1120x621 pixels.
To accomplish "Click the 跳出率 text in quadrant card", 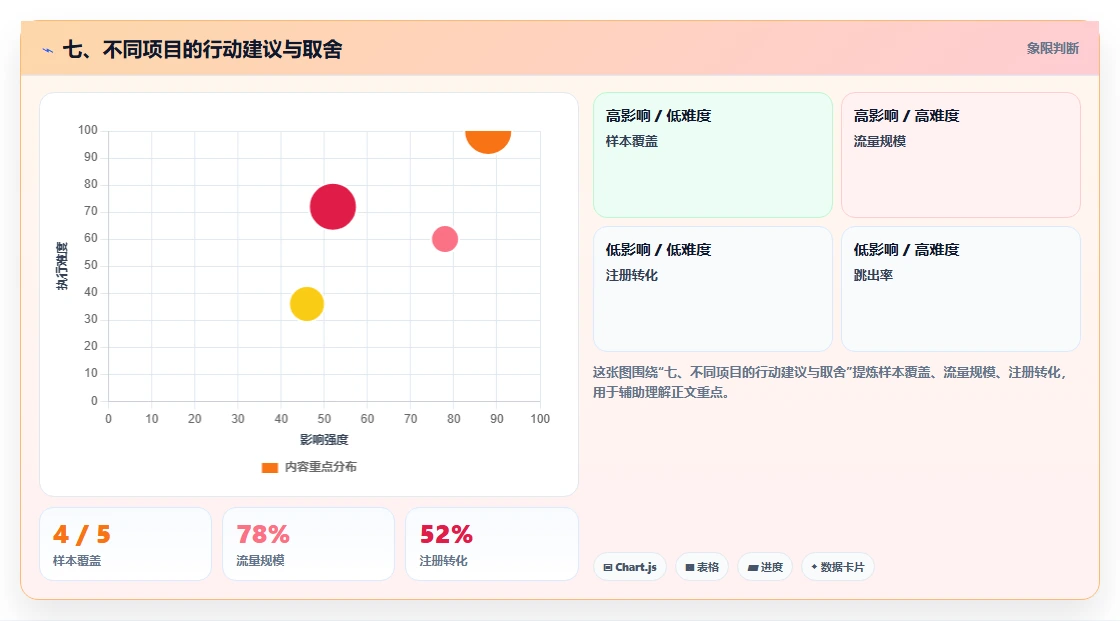I will click(873, 275).
